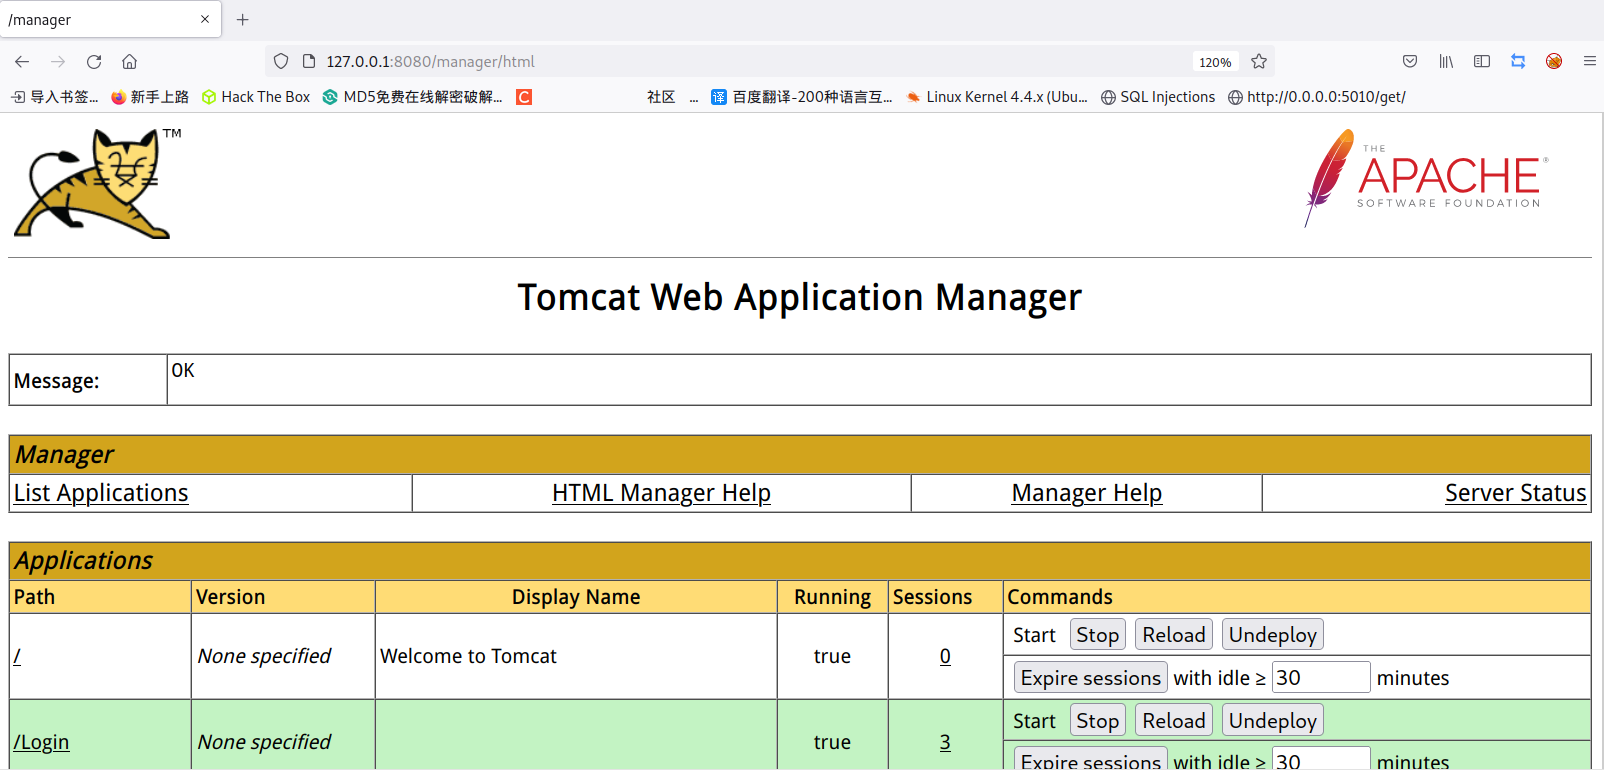Screen dimensions: 1604x771
Task: Click the idle minutes field for root app
Action: pyautogui.click(x=1320, y=678)
